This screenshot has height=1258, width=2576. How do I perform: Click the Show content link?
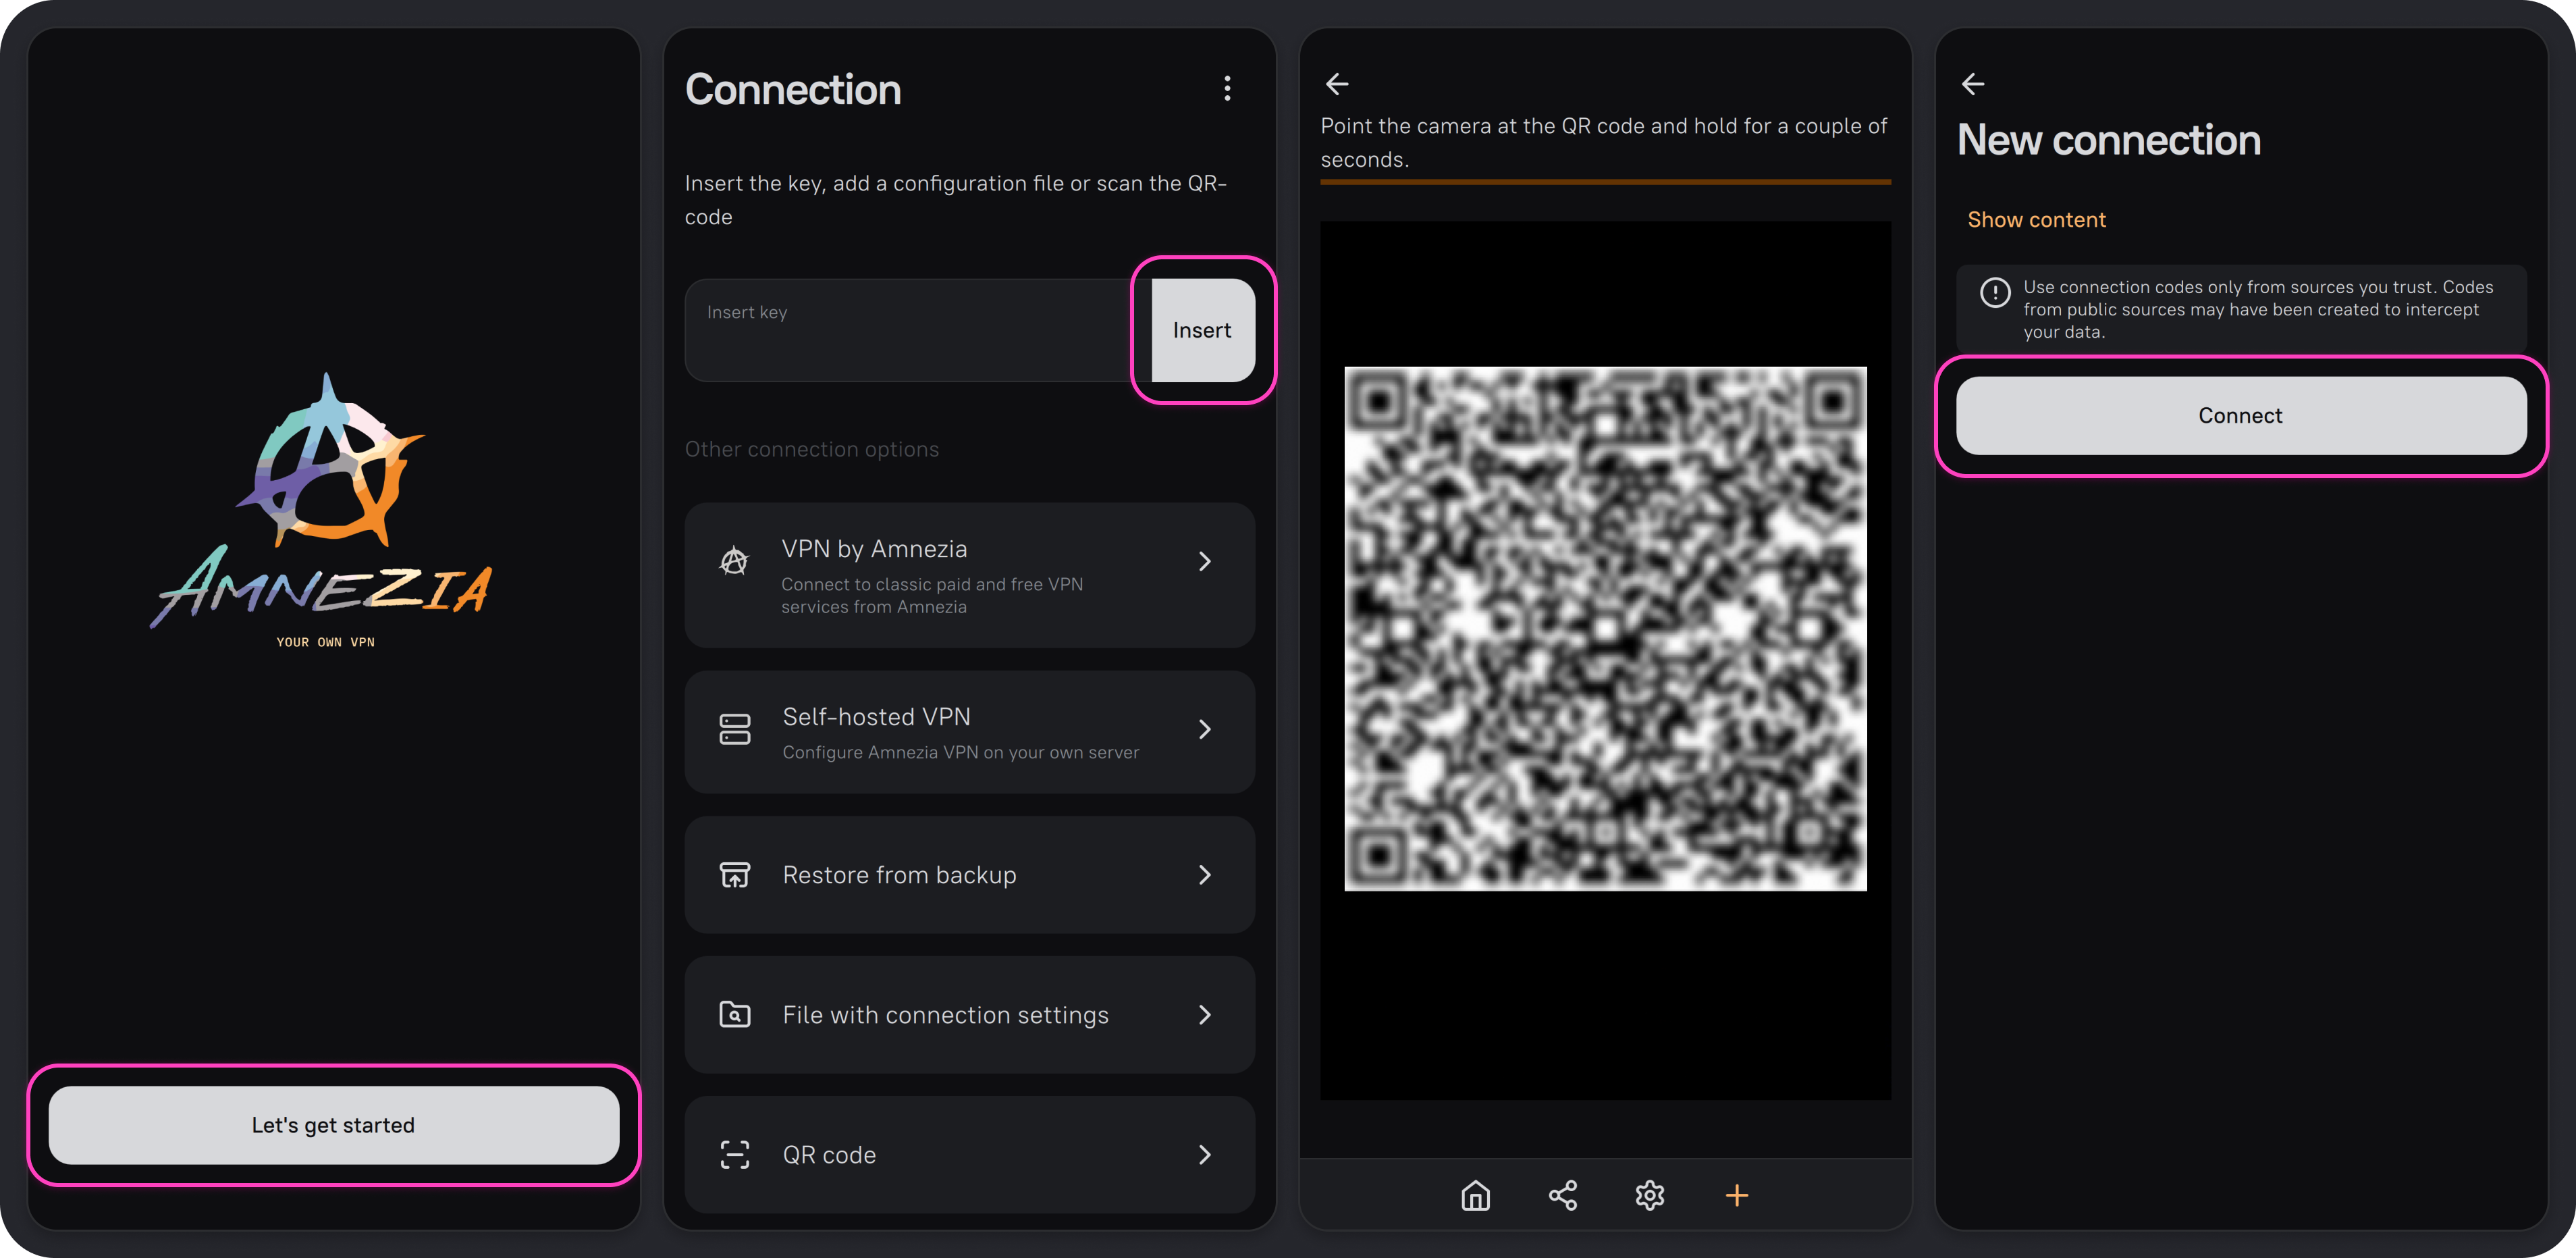(x=2036, y=220)
